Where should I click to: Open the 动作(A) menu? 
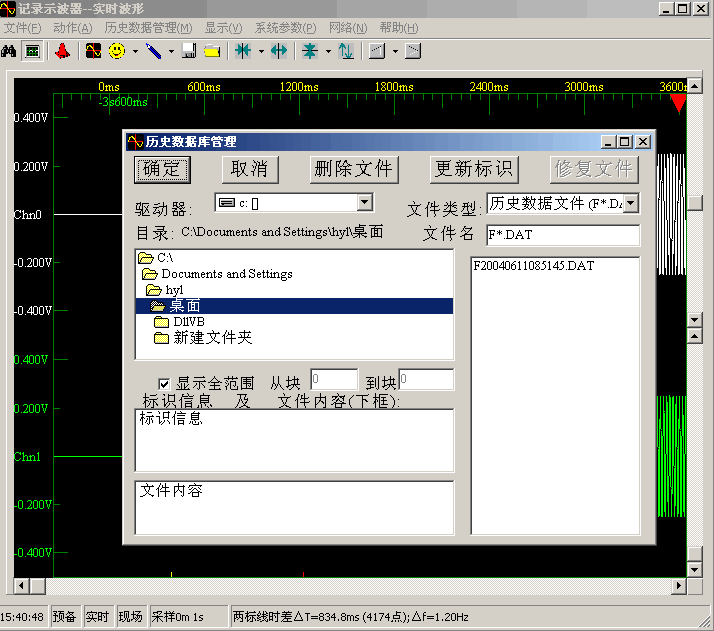[72, 28]
